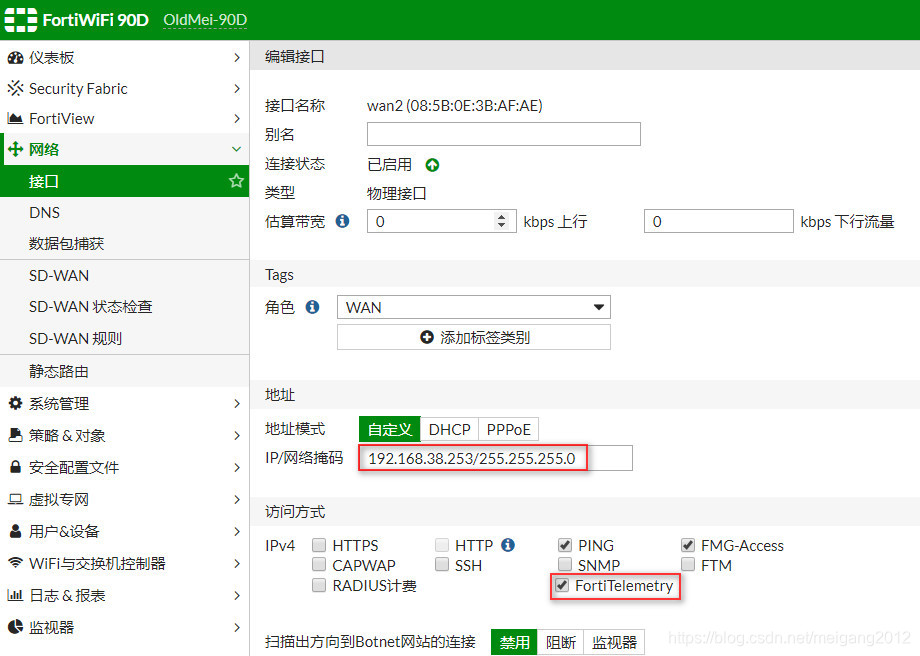The image size is (920, 656).
Task: Expand the 仪表板 menu chevron
Action: 236,58
